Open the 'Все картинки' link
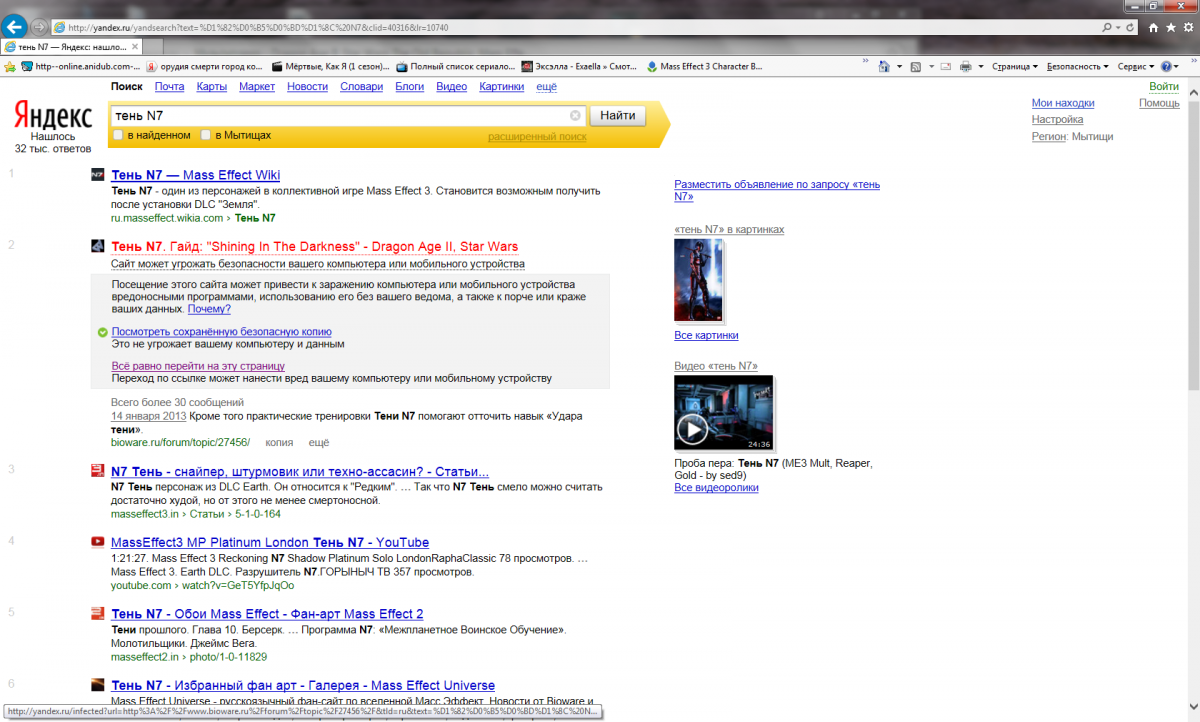Screen dimensions: 1200x722 tap(706, 336)
